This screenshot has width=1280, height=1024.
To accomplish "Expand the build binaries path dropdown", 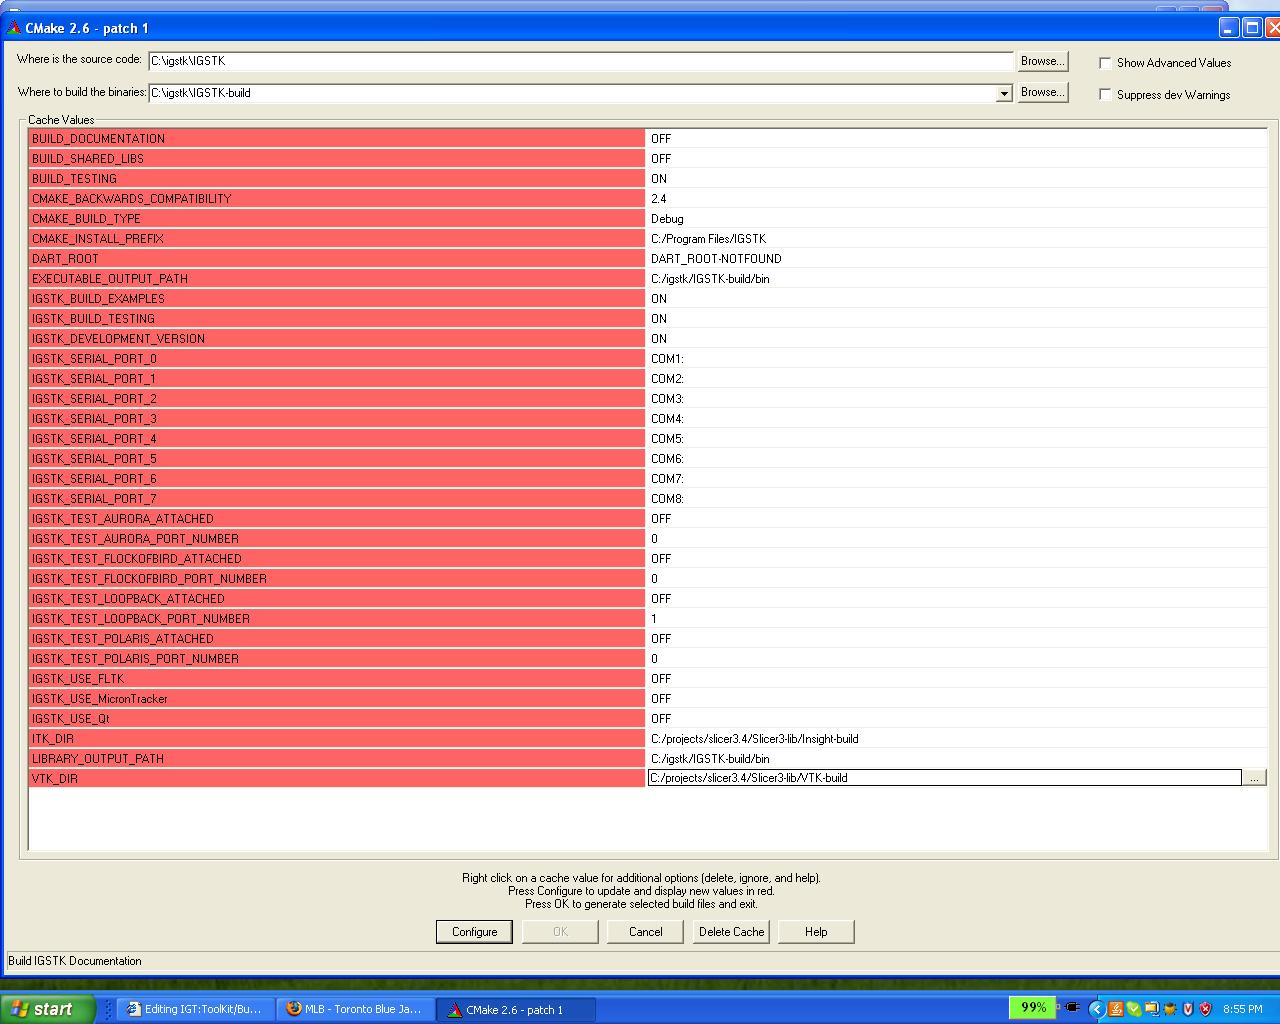I will 1004,93.
